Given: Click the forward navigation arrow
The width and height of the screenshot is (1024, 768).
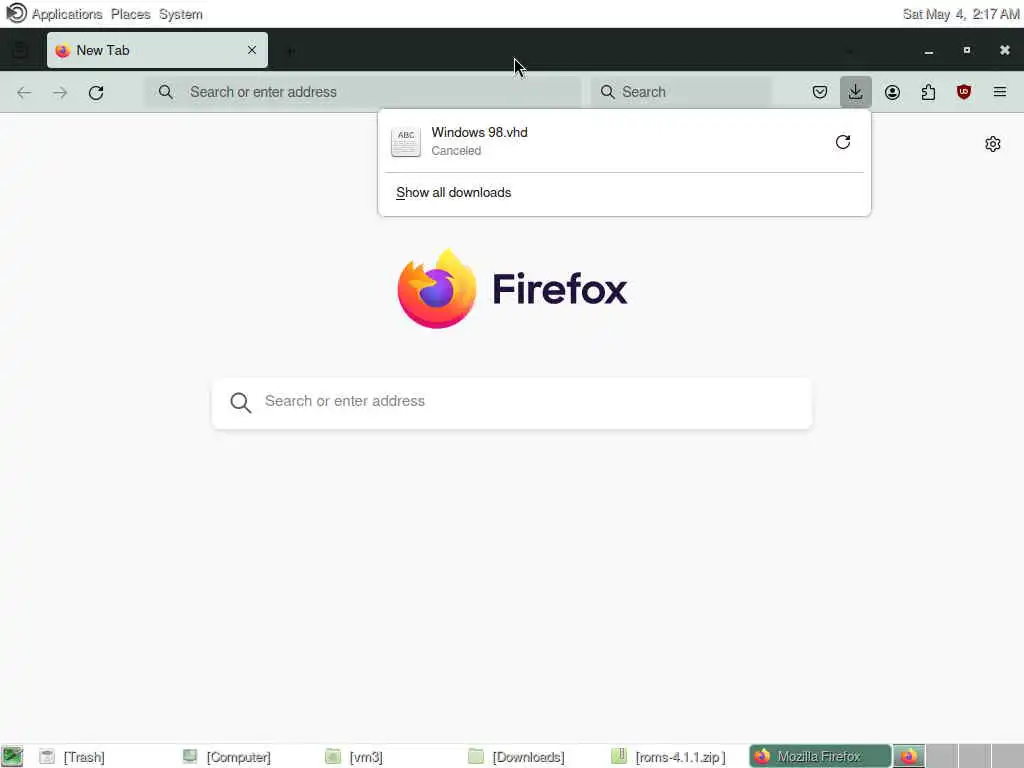Looking at the screenshot, I should (x=60, y=92).
